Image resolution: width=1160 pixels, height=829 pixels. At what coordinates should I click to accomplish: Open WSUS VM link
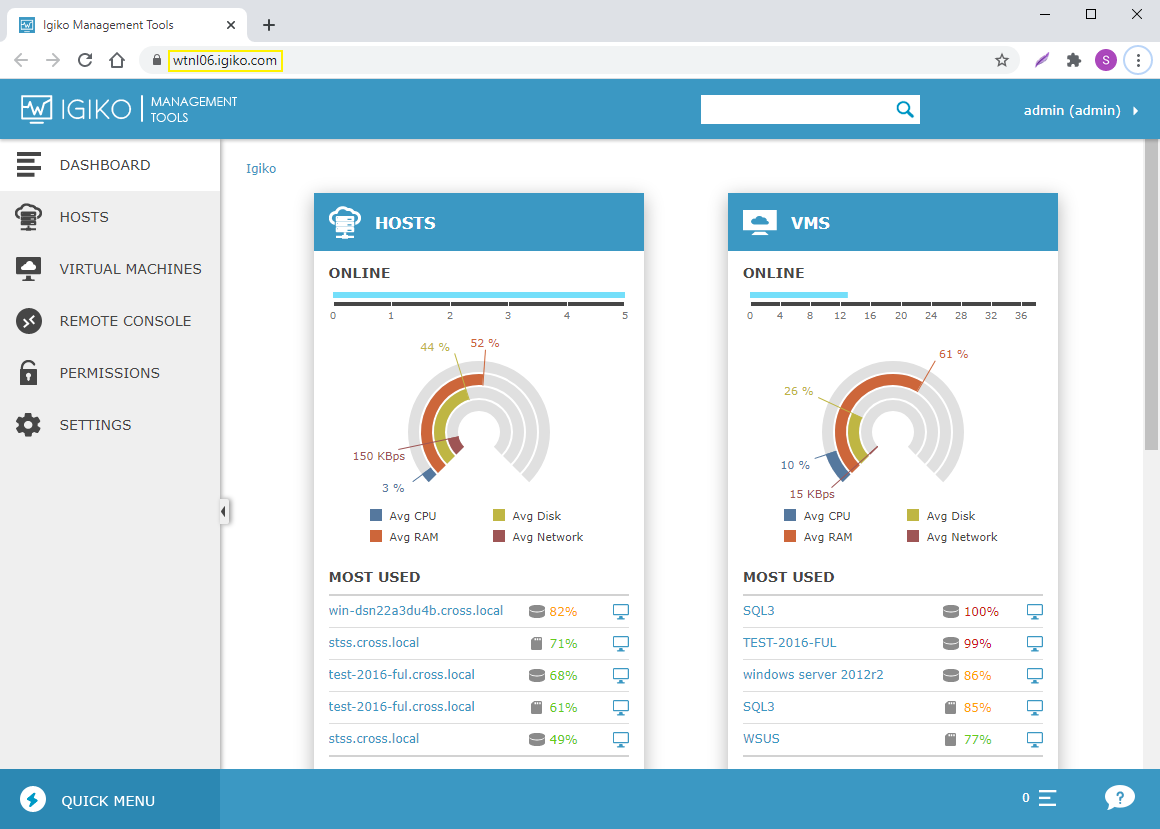(761, 739)
